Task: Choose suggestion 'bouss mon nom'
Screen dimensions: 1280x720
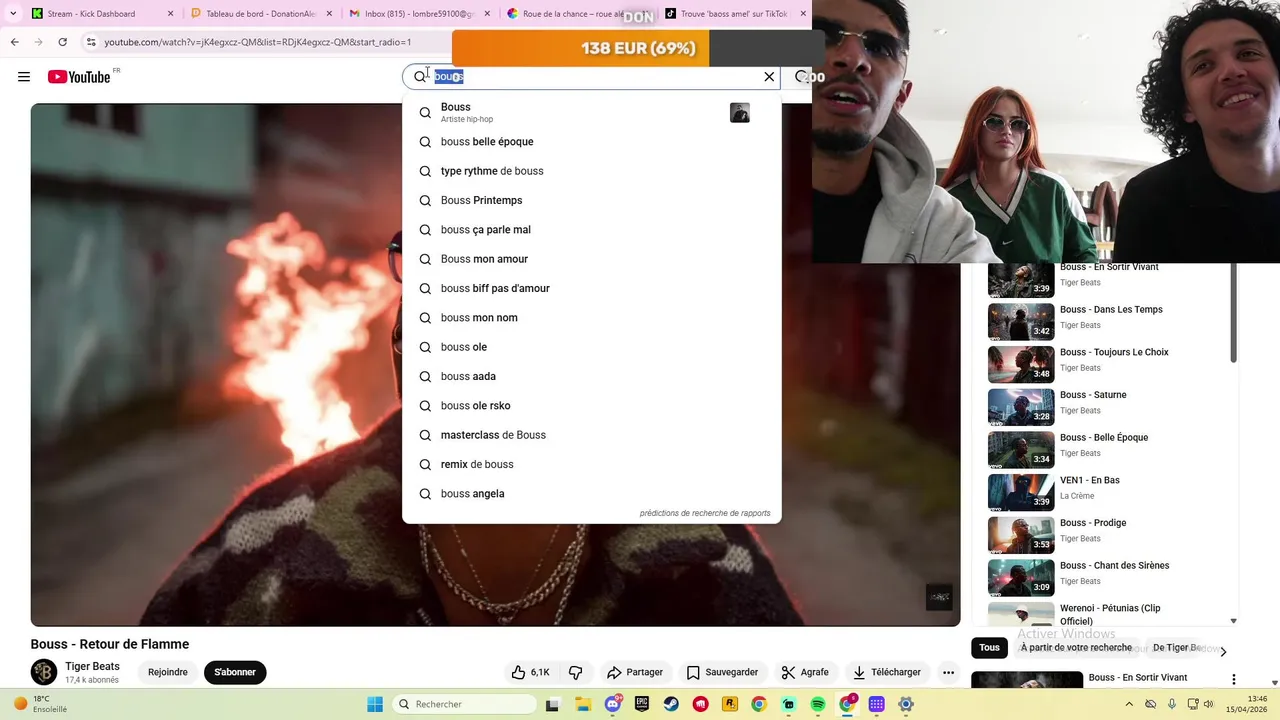Action: (591, 318)
